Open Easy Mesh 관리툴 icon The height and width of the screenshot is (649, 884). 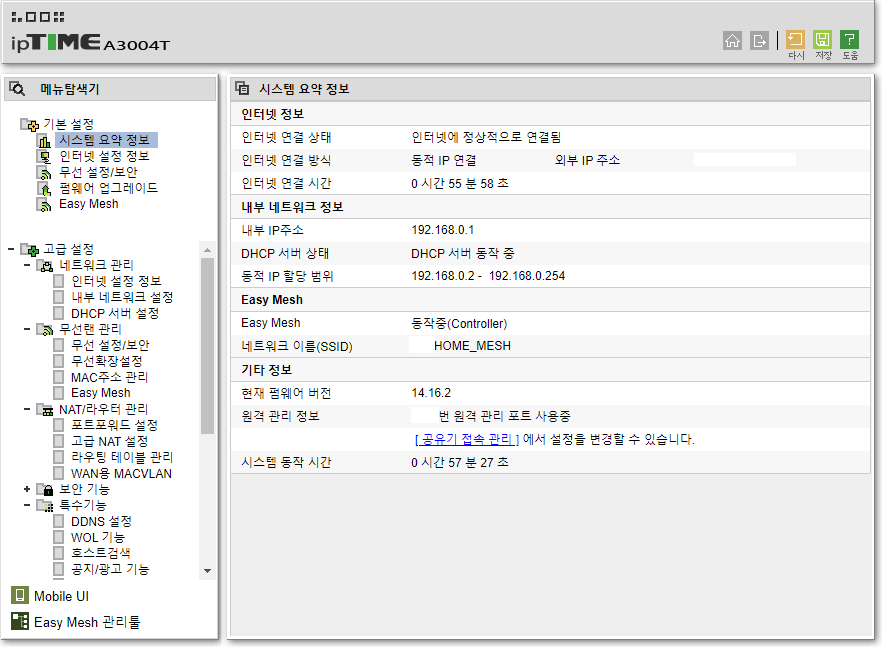pyautogui.click(x=20, y=621)
